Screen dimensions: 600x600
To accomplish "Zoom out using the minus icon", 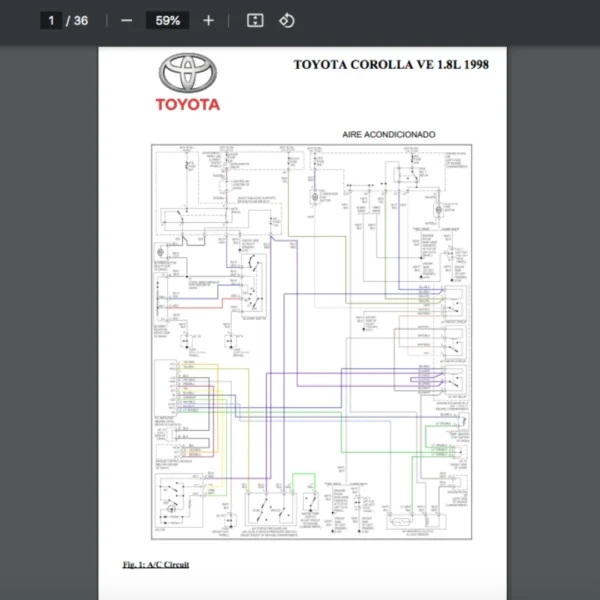I will [126, 21].
